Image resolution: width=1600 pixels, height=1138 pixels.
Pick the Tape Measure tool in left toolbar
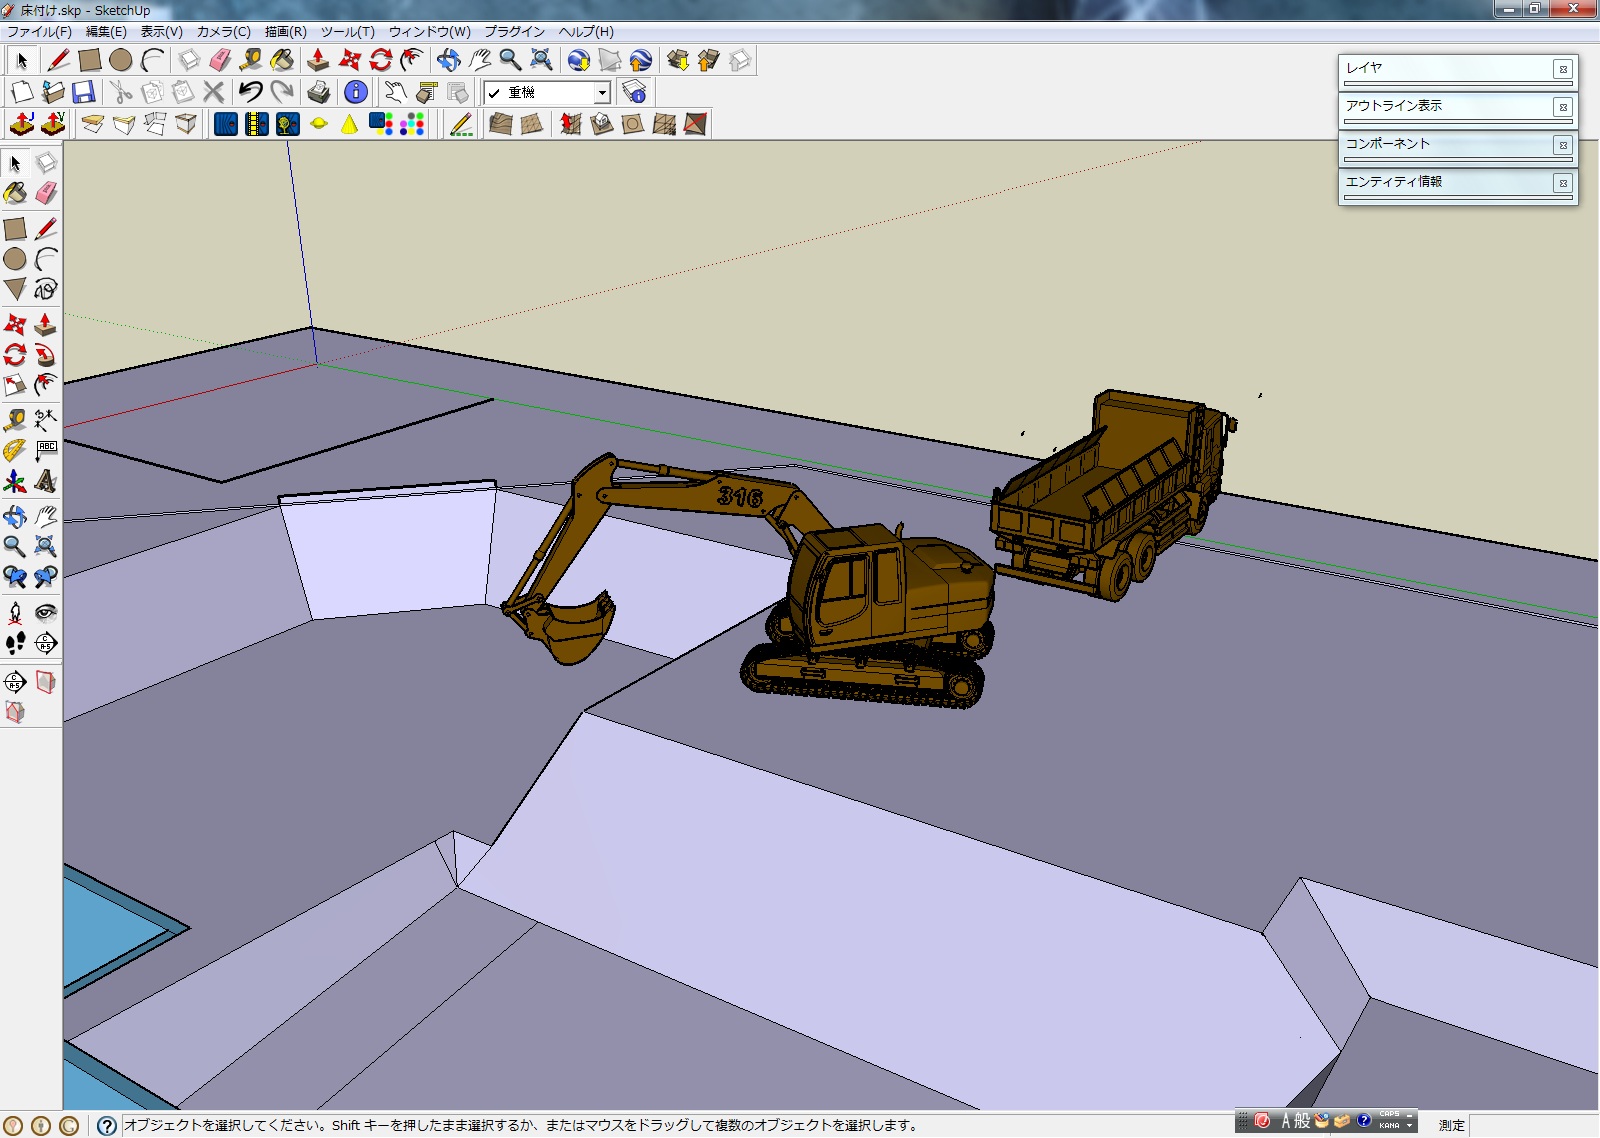point(15,419)
